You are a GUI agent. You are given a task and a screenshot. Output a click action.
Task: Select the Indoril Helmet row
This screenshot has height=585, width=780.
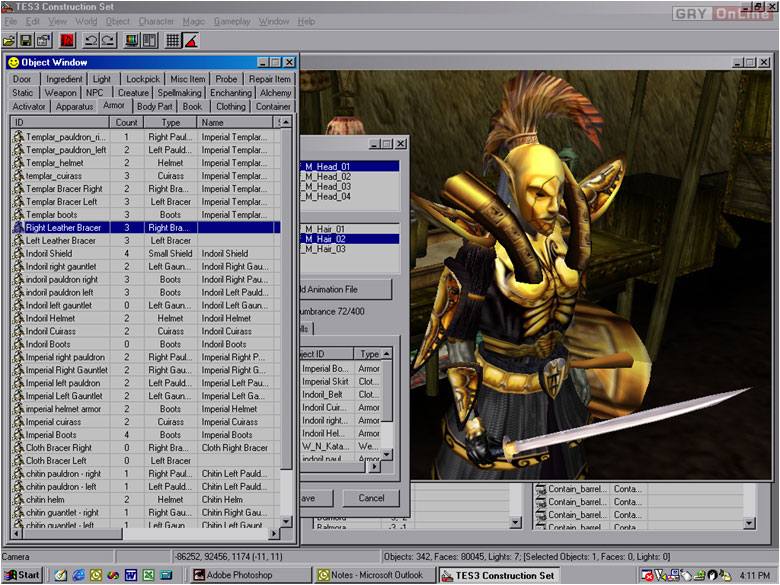146,318
